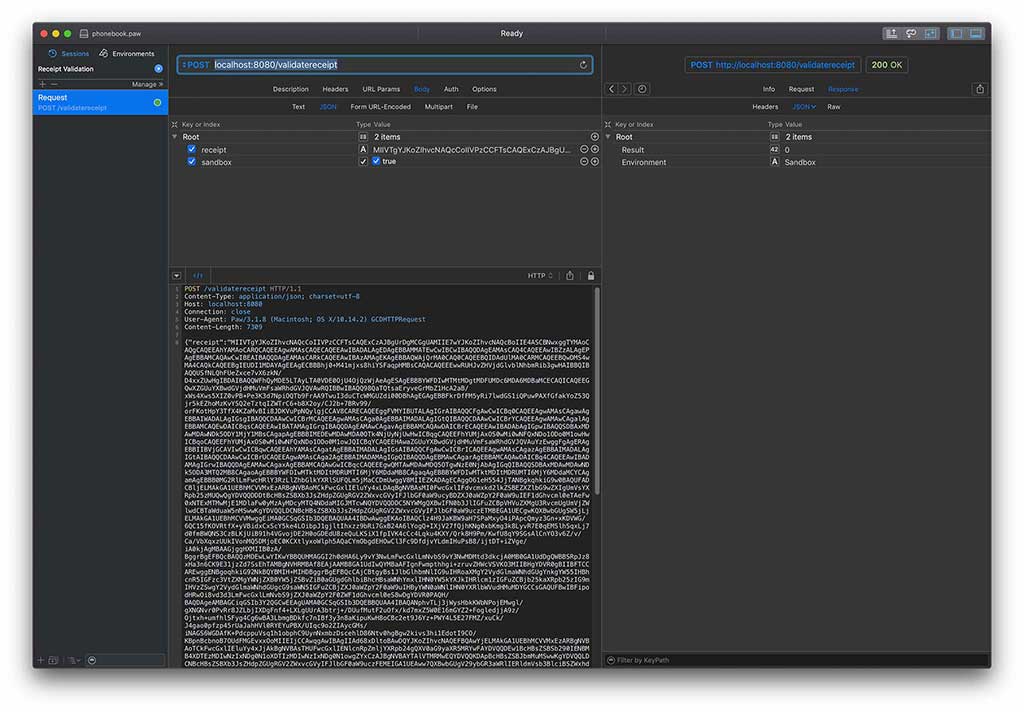1024x712 pixels.
Task: Collapse the Root node in request body
Action: 176,137
